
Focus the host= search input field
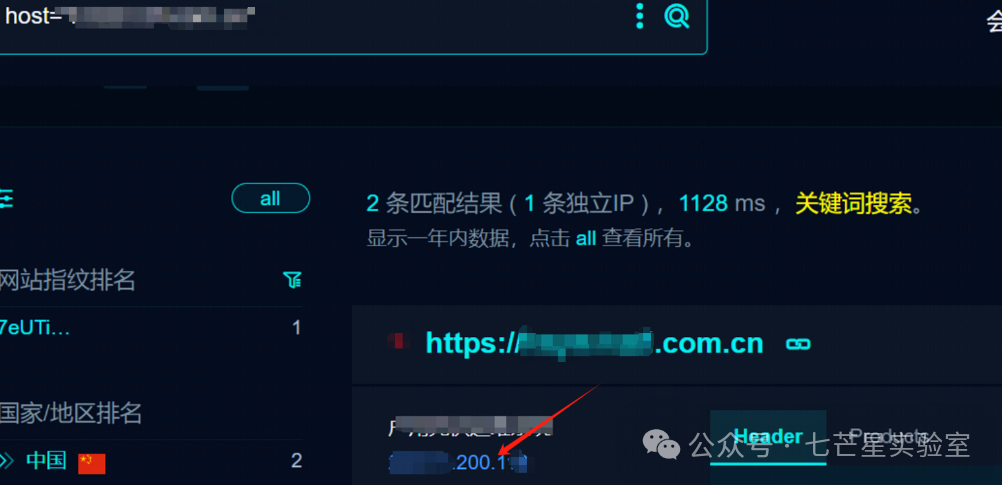(313, 16)
